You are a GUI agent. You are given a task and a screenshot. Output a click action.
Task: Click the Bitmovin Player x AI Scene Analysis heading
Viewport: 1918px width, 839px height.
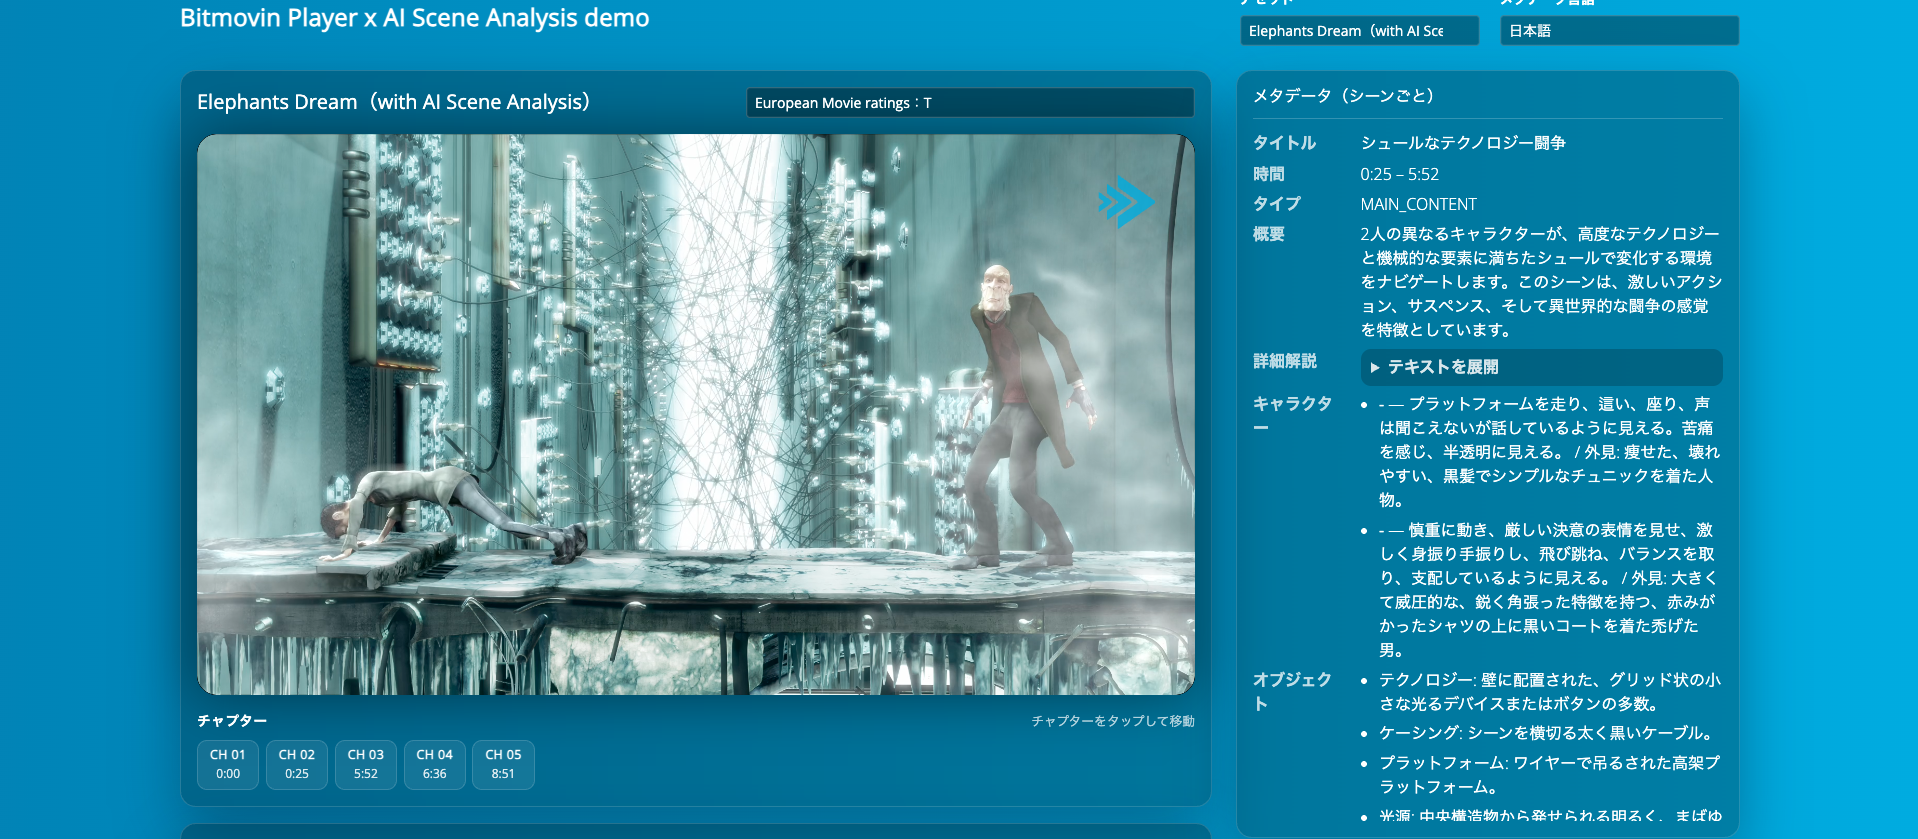[414, 18]
